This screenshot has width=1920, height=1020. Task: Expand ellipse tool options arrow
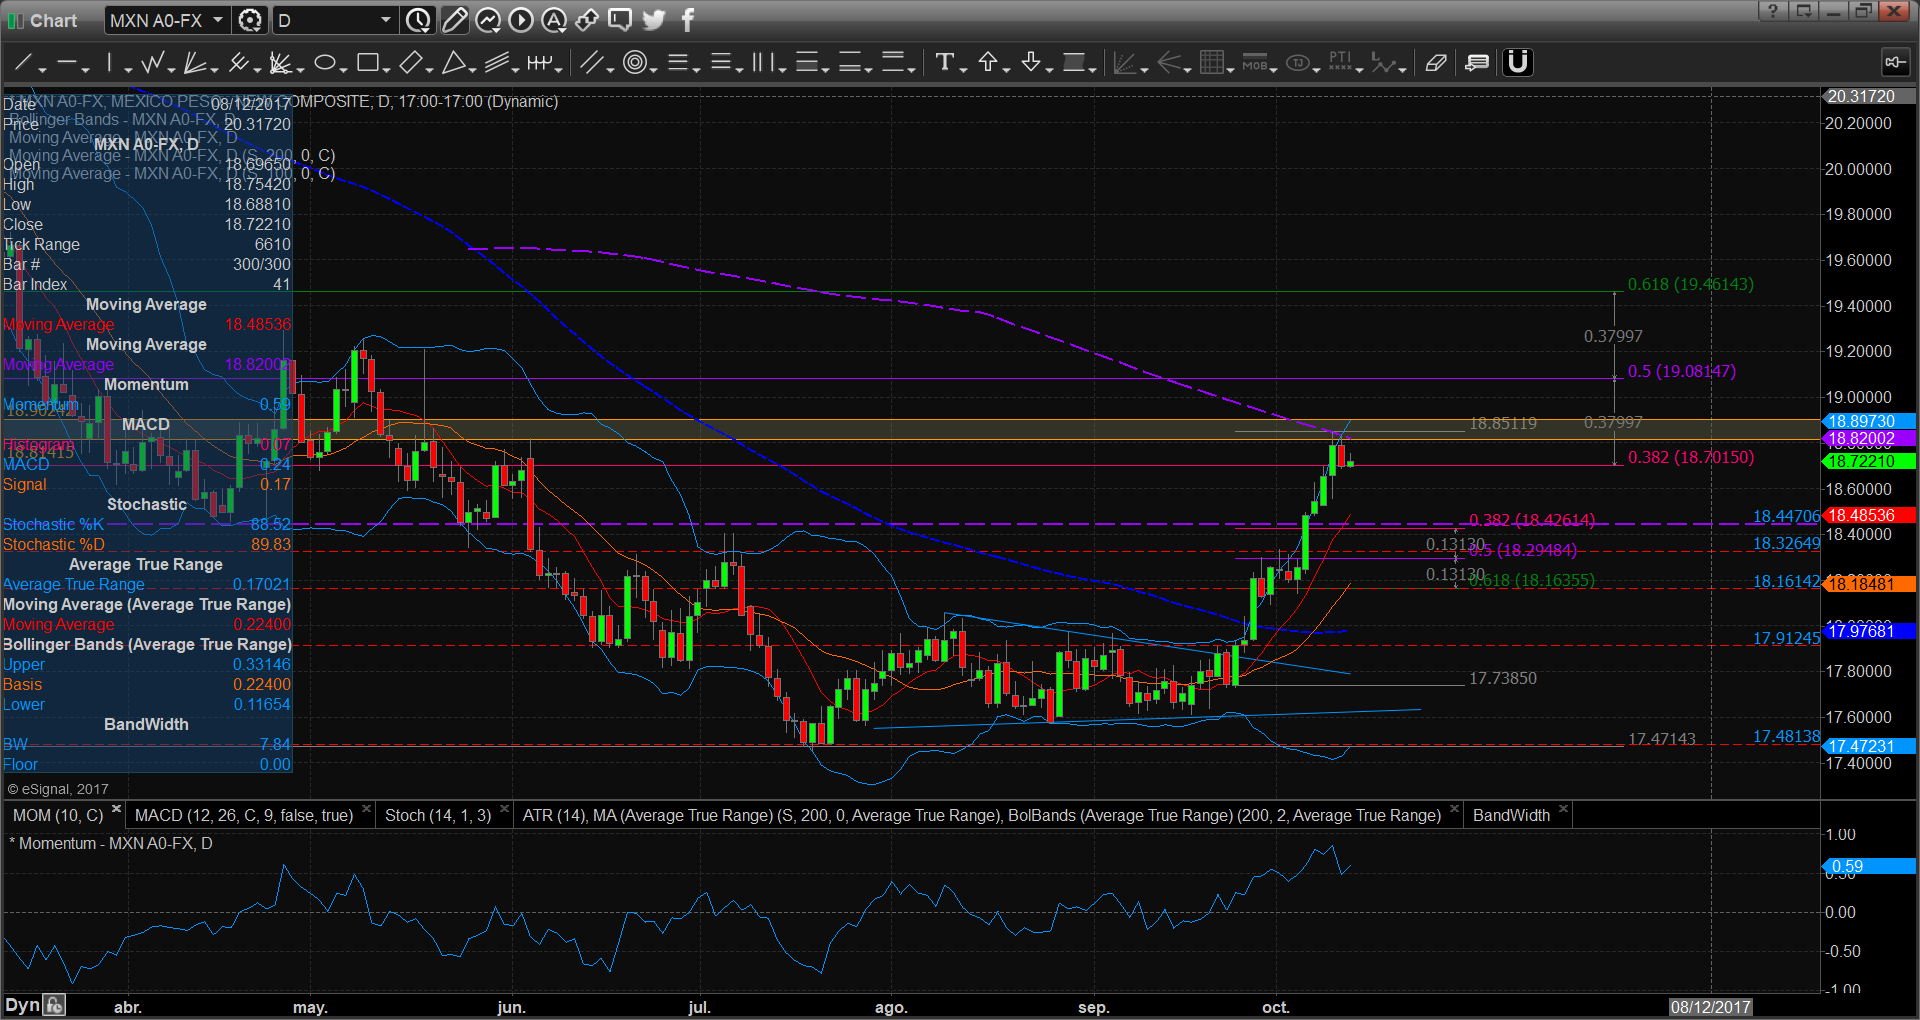coord(343,69)
